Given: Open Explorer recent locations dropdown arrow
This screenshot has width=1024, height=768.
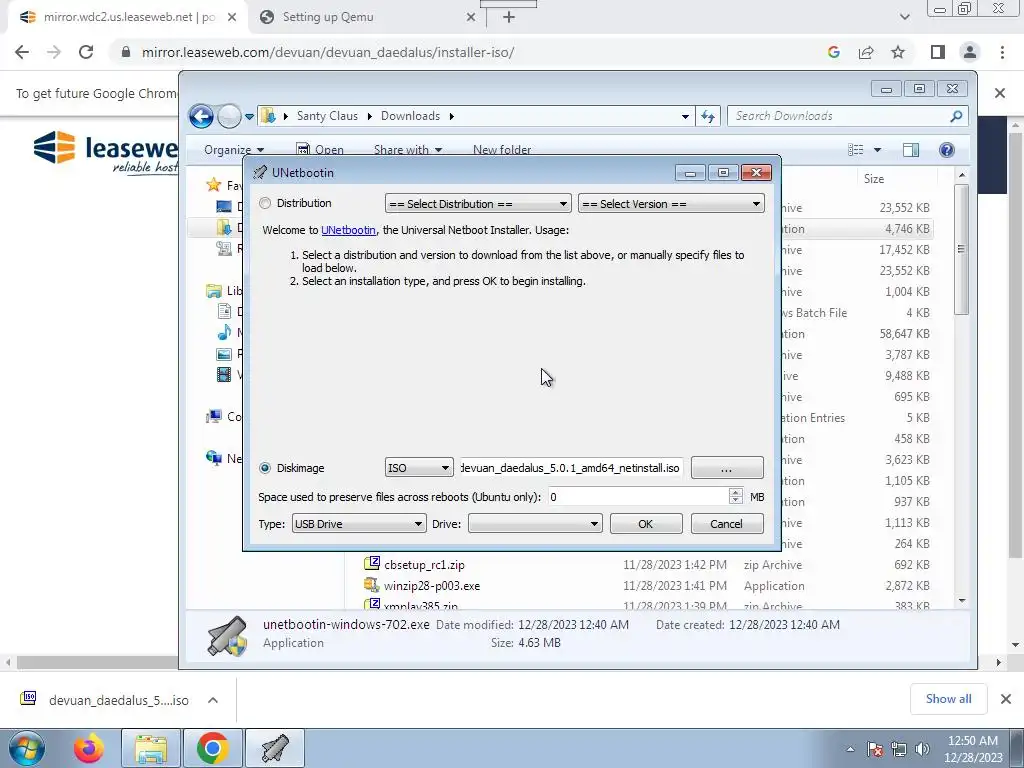Looking at the screenshot, I should (249, 117).
